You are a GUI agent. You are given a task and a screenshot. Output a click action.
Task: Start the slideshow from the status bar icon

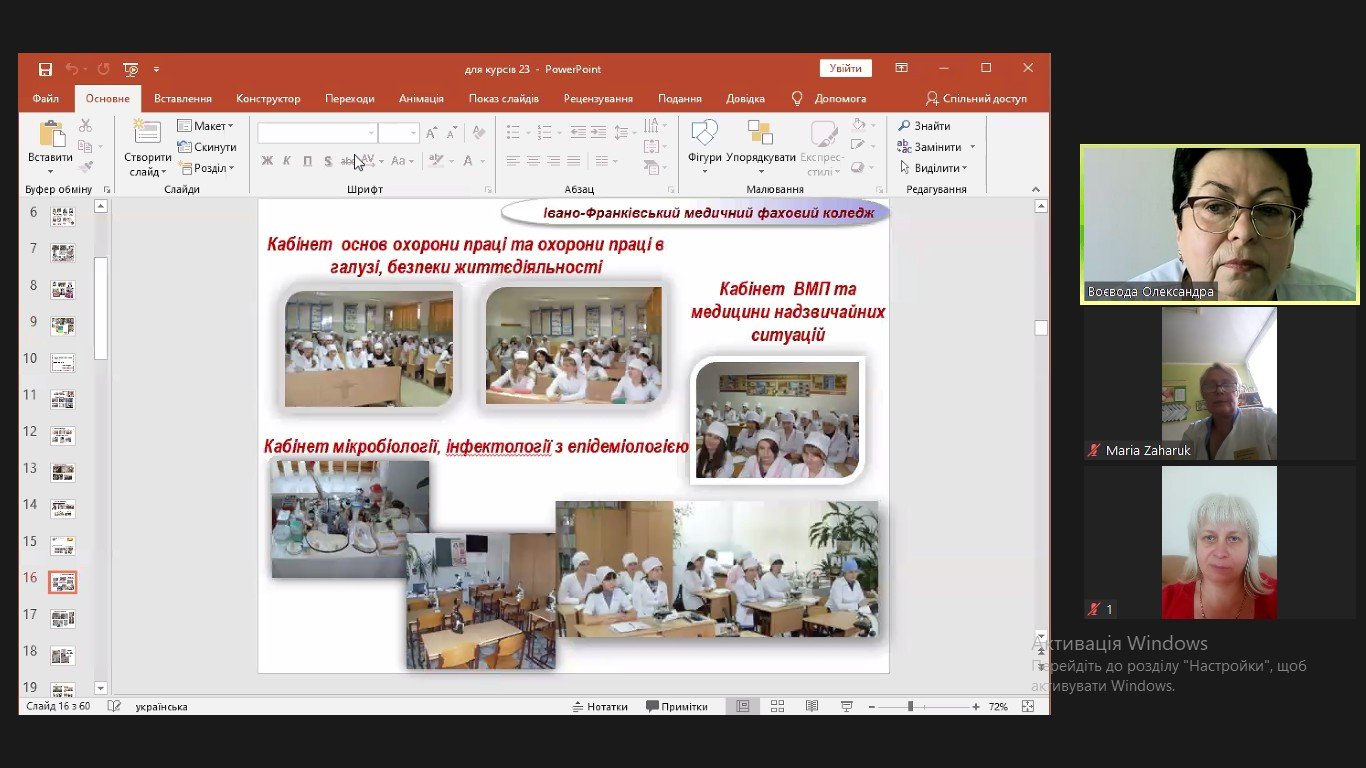click(847, 706)
